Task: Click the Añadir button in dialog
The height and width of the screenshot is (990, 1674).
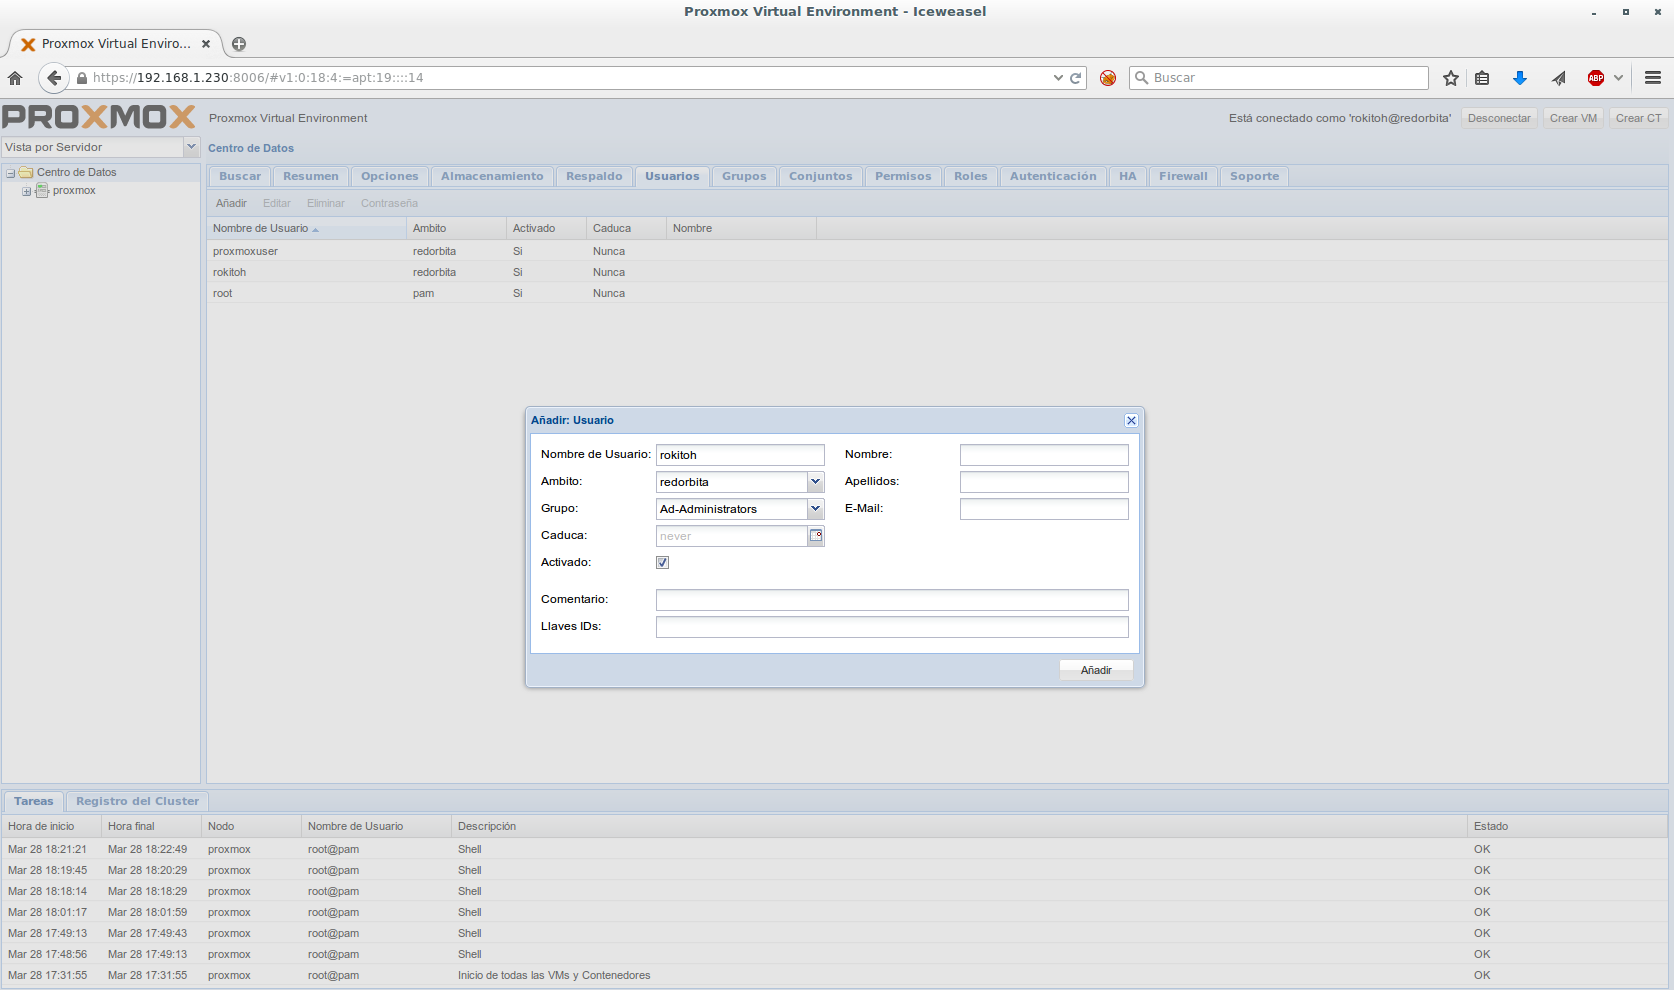Action: [x=1096, y=670]
